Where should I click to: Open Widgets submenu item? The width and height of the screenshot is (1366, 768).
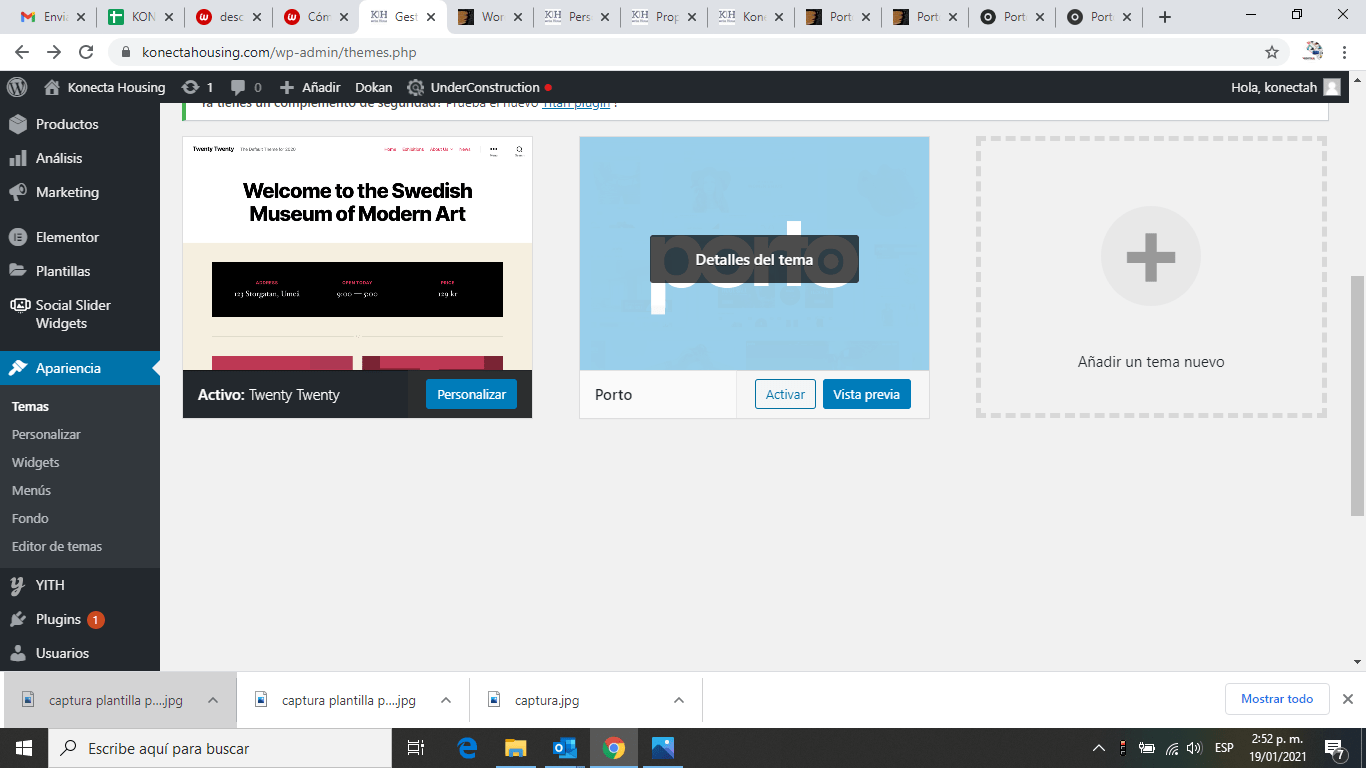(x=36, y=463)
